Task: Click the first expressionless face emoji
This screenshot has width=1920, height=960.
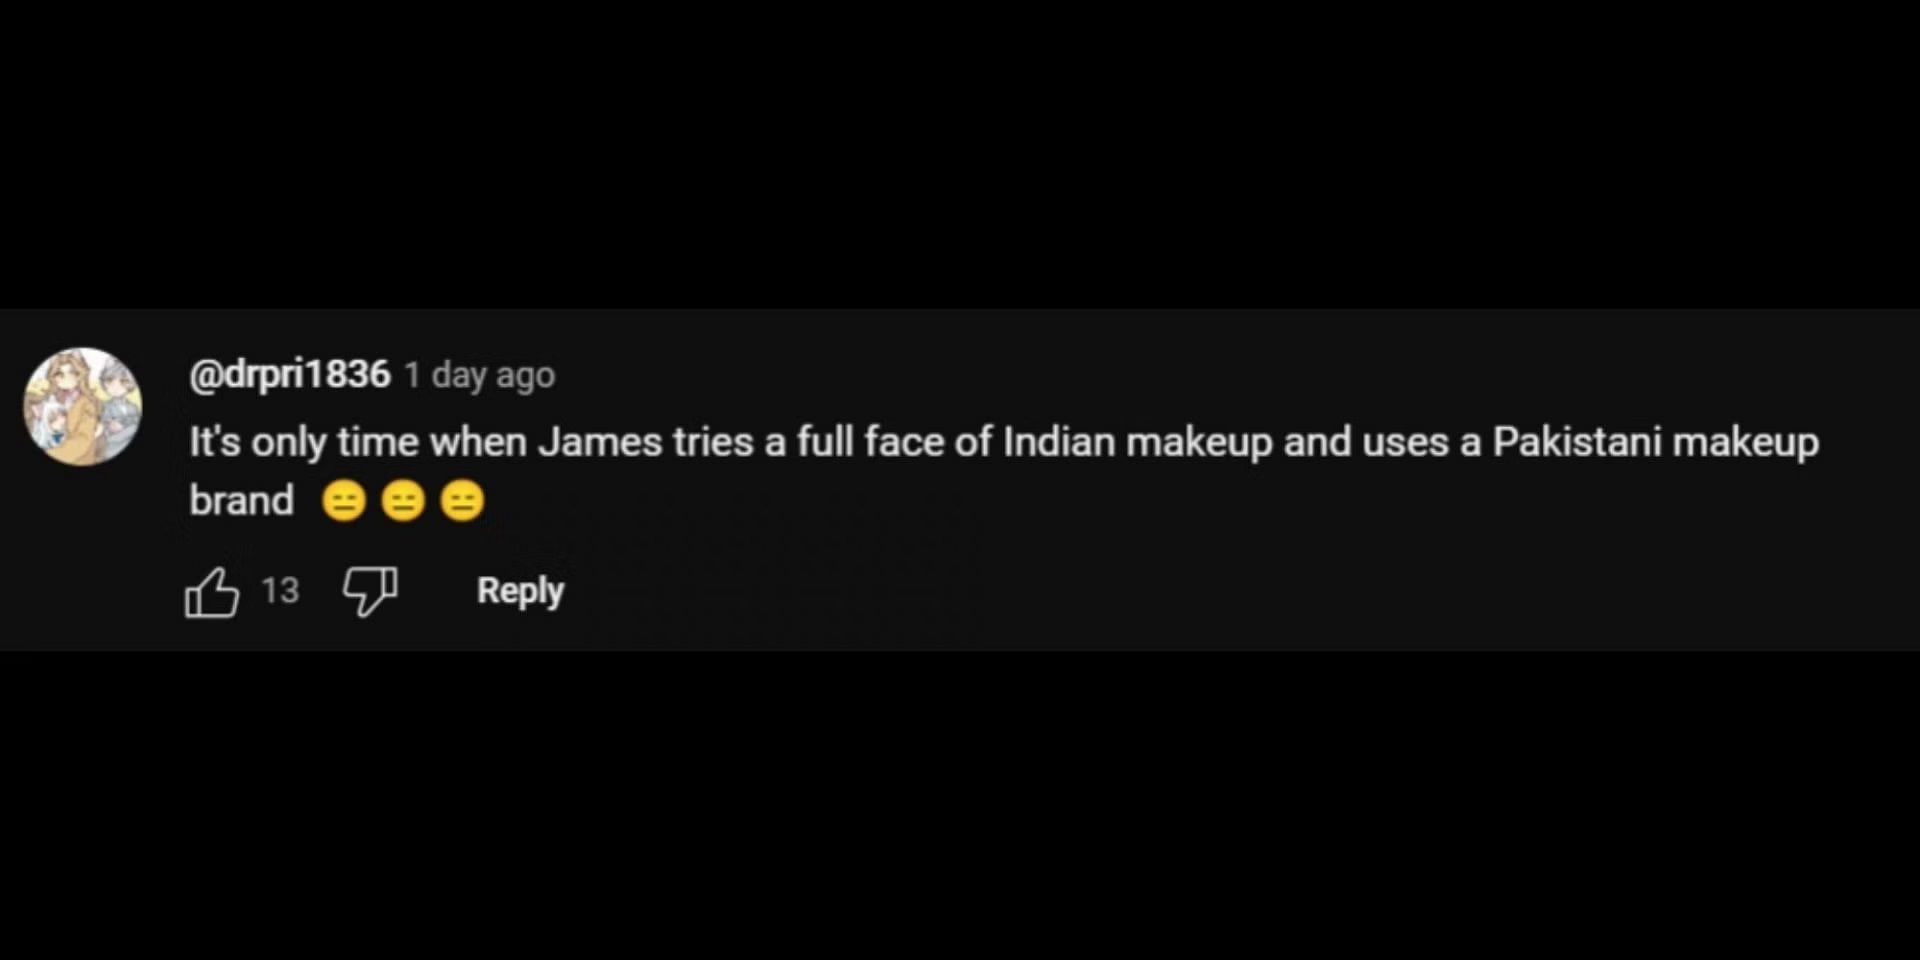Action: 344,501
